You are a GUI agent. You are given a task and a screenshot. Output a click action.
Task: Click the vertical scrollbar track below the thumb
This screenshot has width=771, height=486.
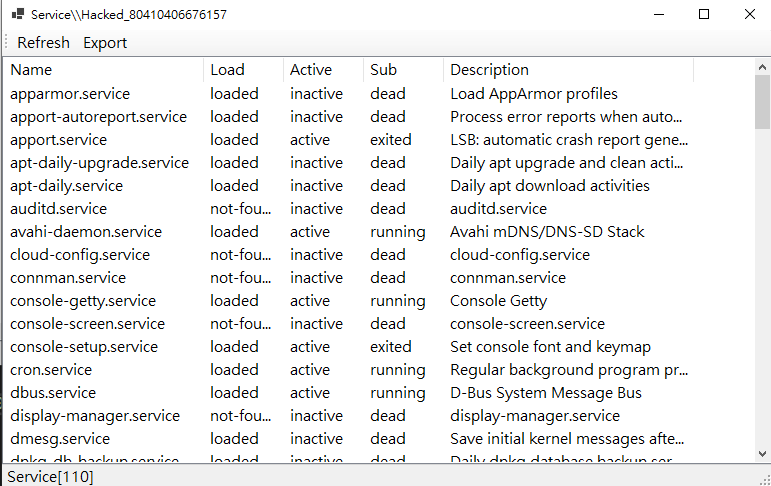(x=762, y=300)
